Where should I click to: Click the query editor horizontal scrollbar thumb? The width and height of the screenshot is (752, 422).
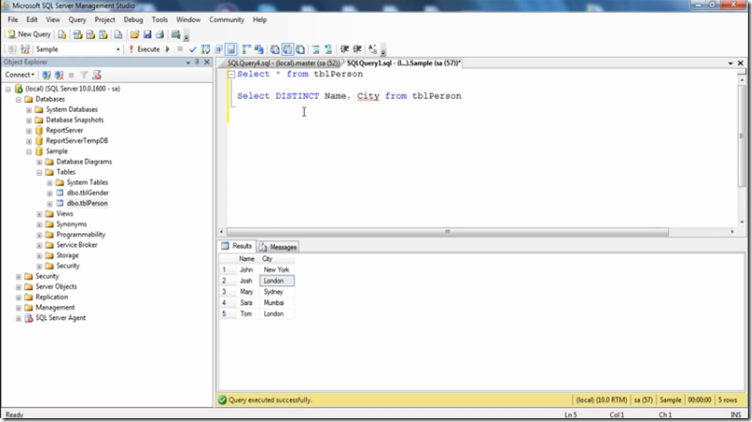pos(447,232)
